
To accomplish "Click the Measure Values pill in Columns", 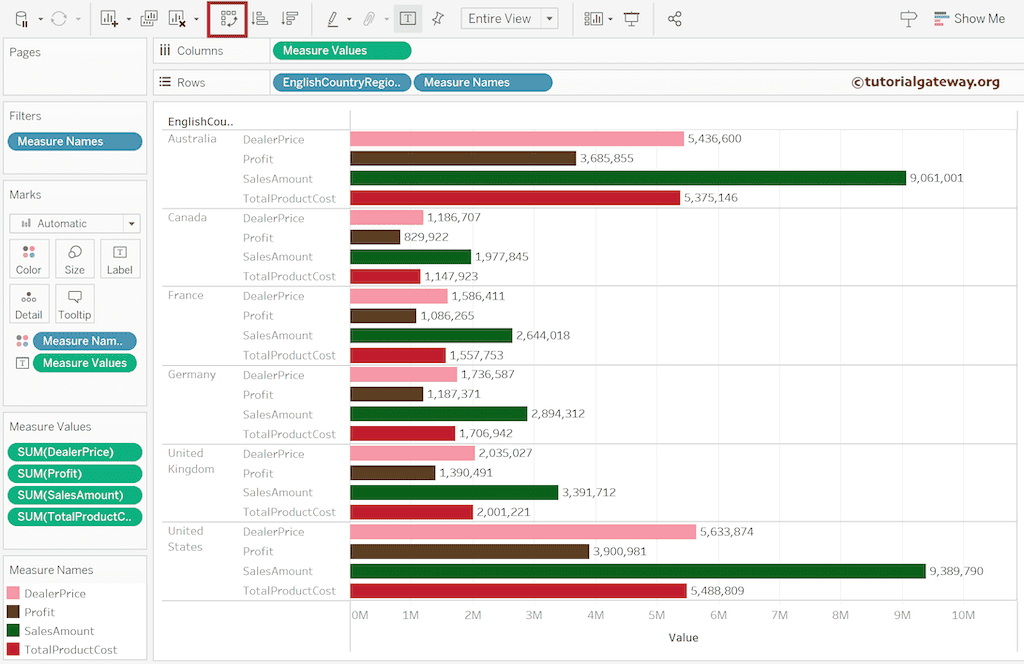I will (341, 51).
